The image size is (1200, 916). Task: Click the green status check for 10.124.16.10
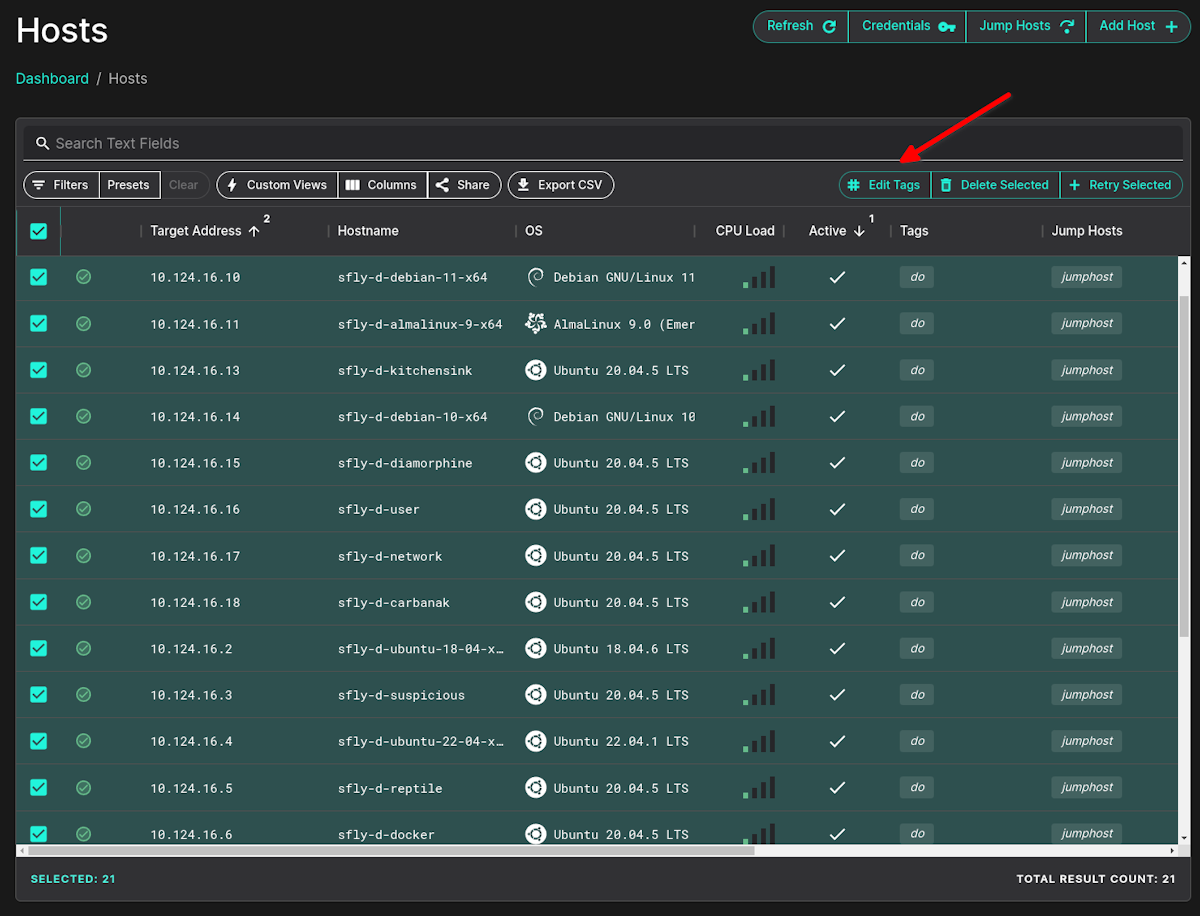click(x=84, y=277)
